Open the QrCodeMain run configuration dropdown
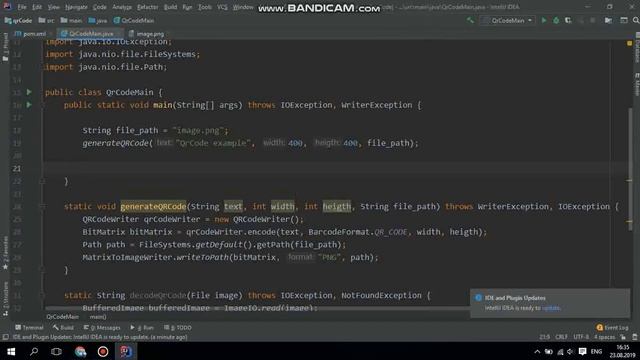This screenshot has width=640, height=360. [508, 20]
